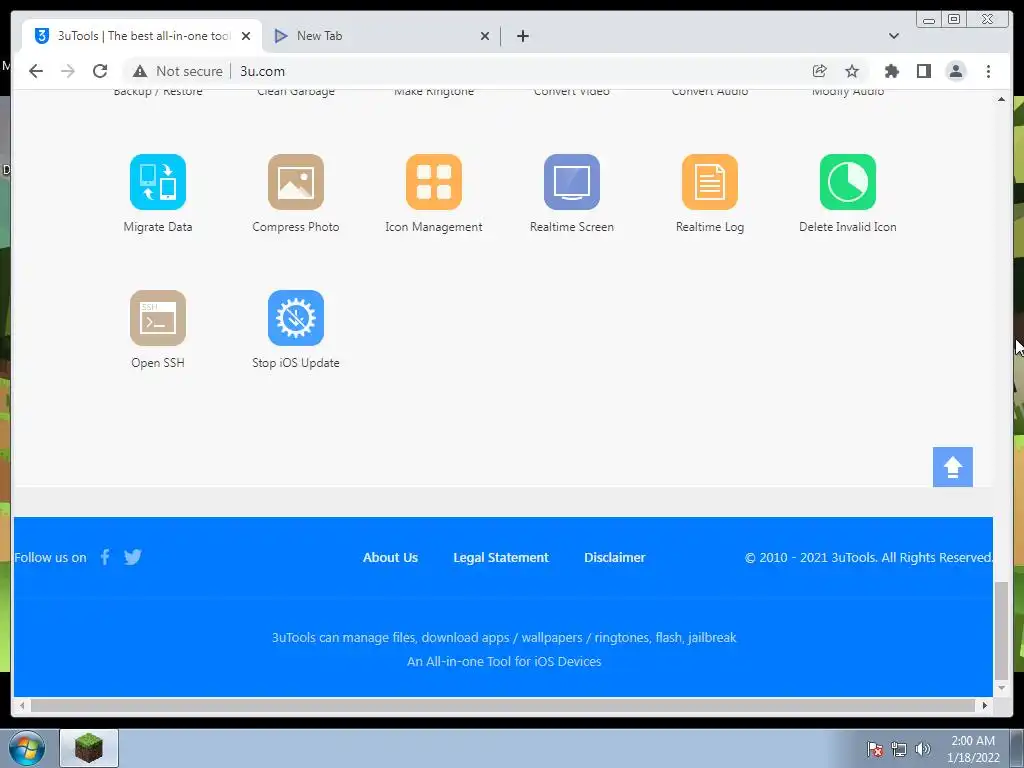Click the Stop iOS Update label
1024x768 pixels.
[x=295, y=362]
